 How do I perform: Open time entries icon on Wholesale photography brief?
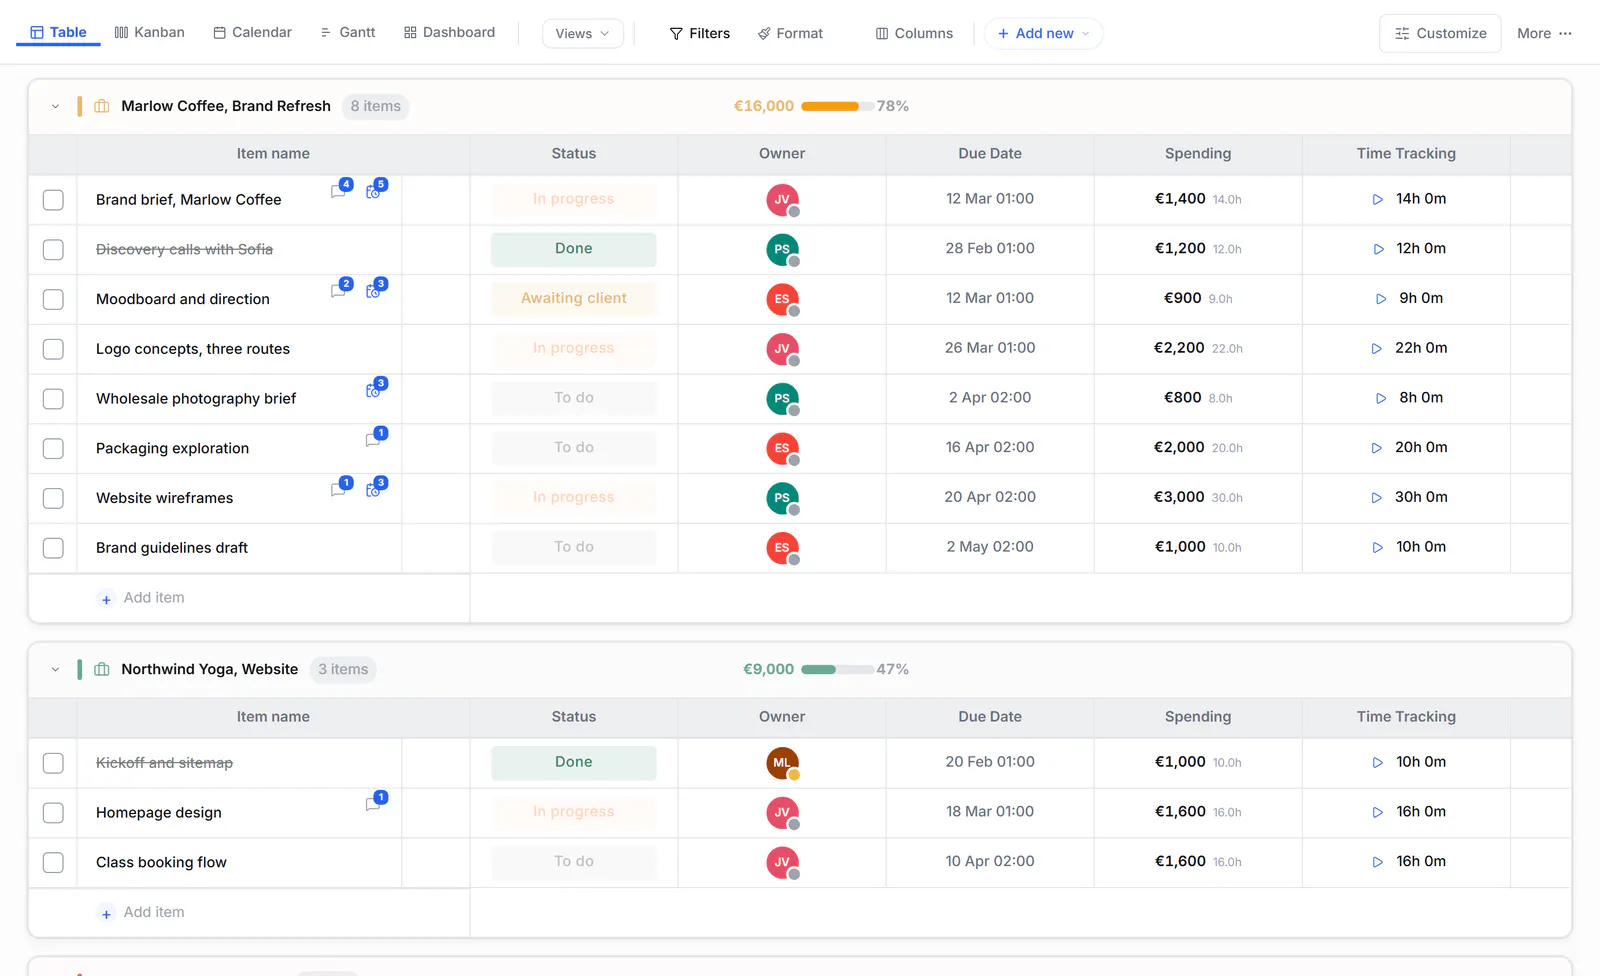[x=374, y=390]
